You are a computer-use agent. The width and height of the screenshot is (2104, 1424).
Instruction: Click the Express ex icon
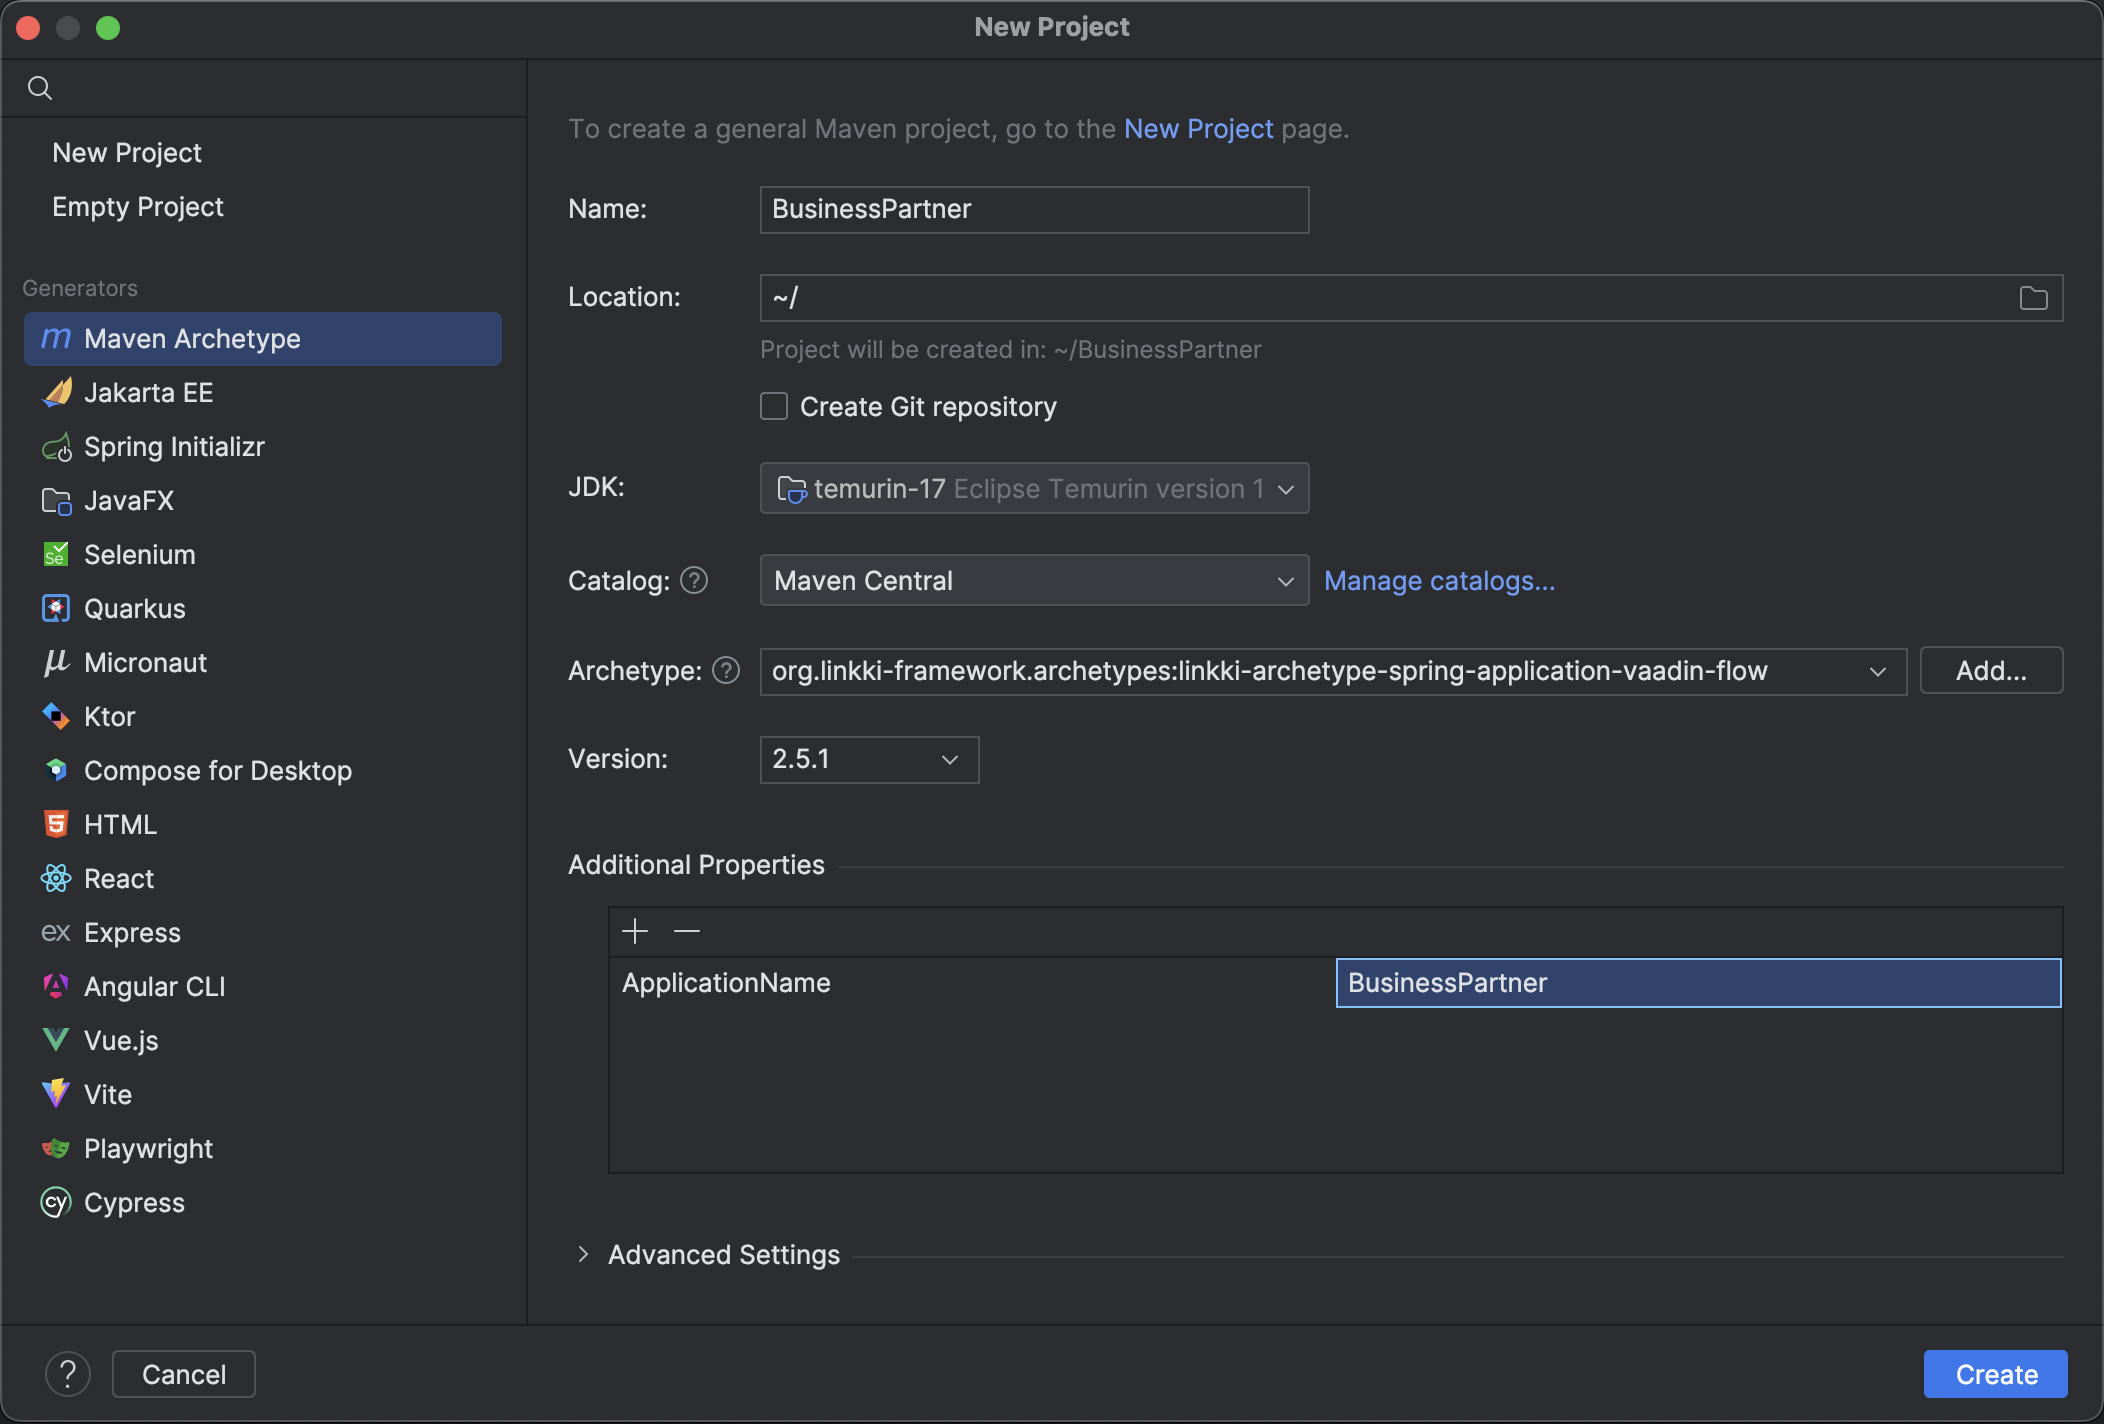point(56,933)
